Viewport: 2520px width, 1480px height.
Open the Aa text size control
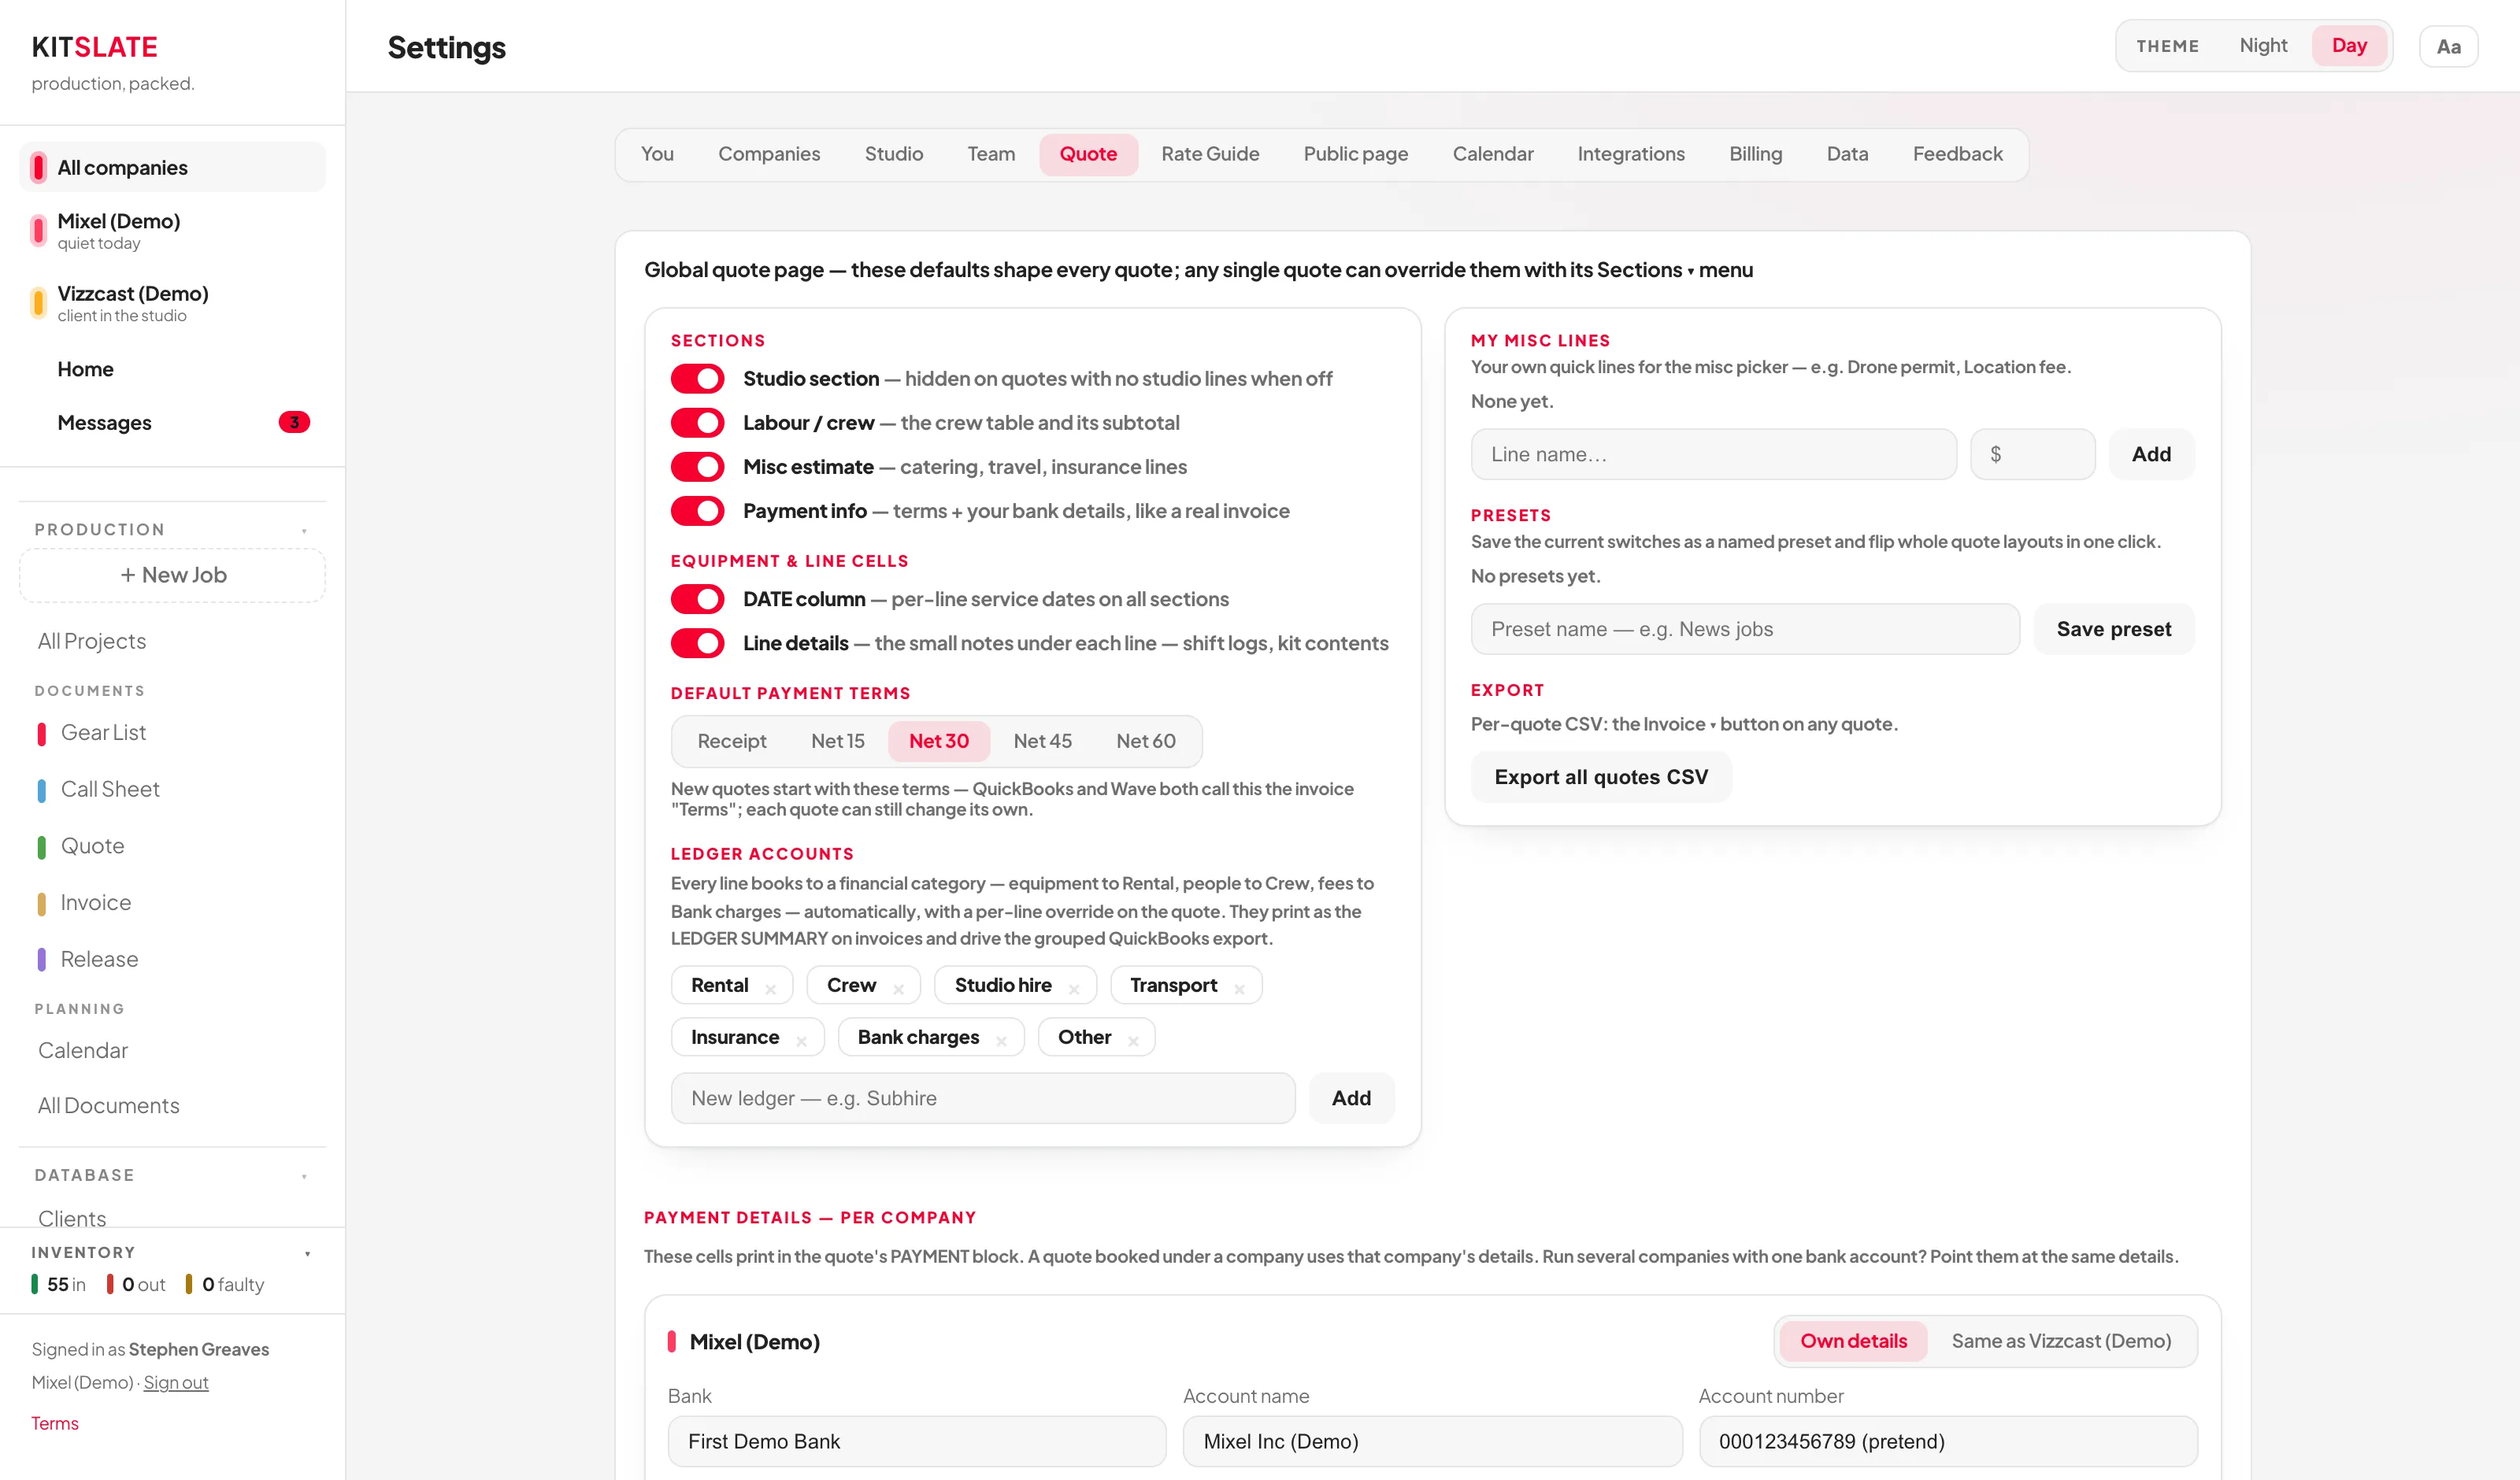[x=2448, y=46]
